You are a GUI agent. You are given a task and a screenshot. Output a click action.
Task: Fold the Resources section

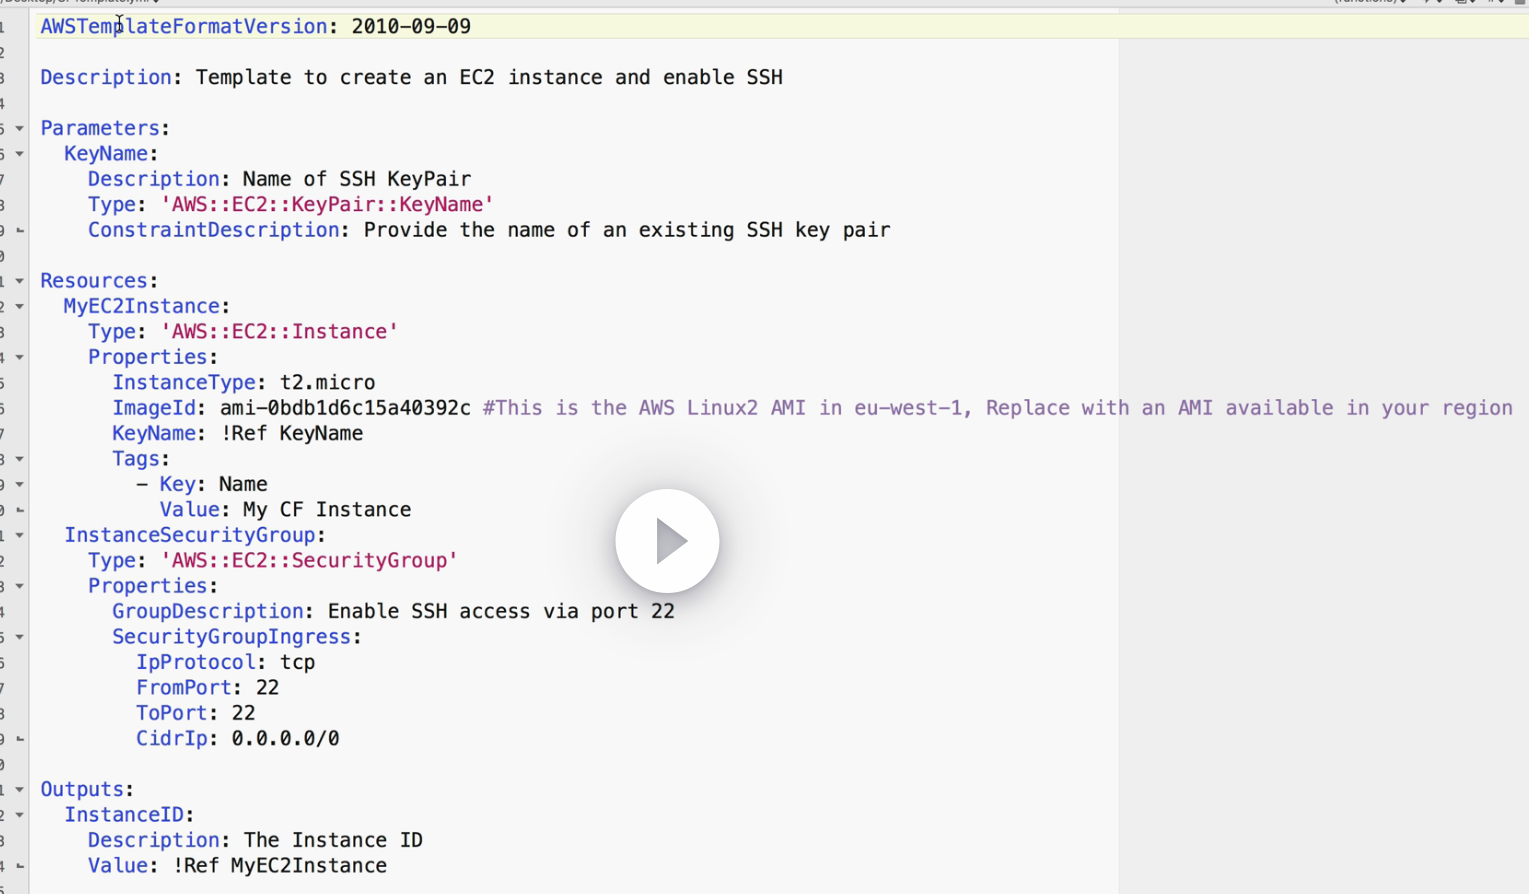pos(19,281)
